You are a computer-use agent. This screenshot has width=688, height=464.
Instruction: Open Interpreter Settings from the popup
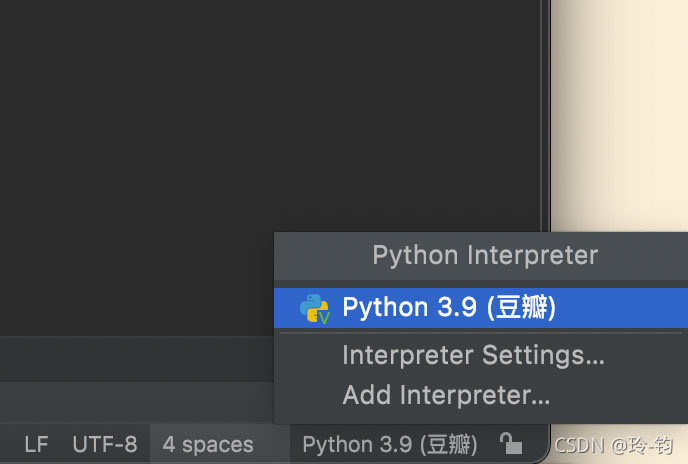pyautogui.click(x=473, y=355)
